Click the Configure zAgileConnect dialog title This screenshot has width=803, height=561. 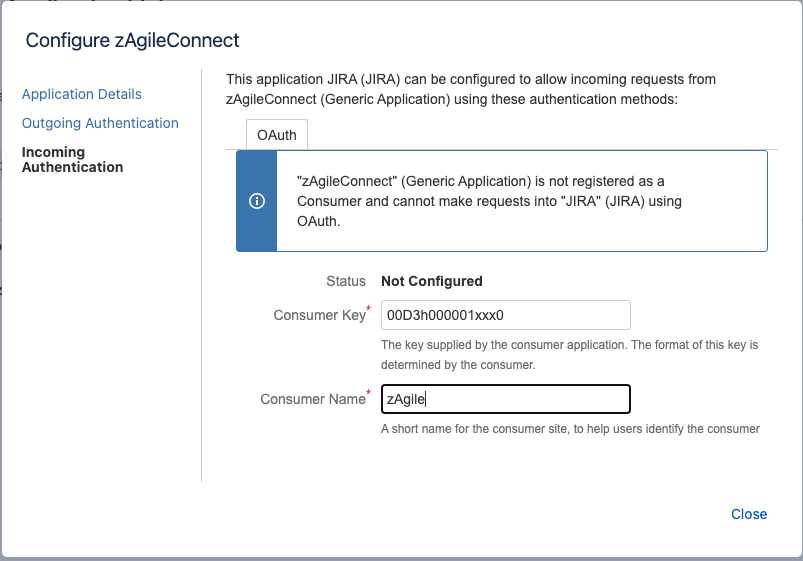coord(132,41)
